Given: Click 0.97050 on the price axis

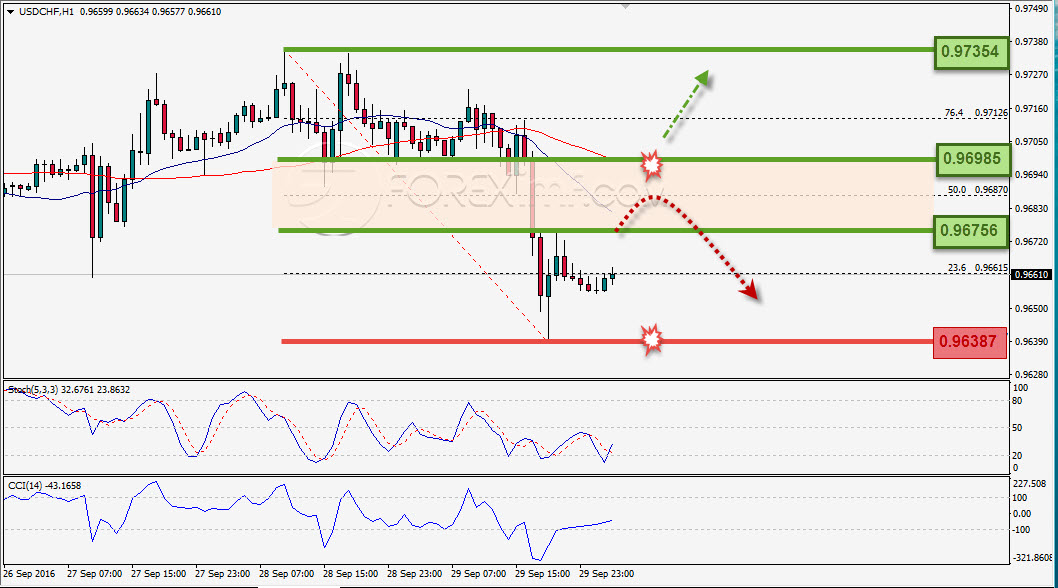Looking at the screenshot, I should tap(1032, 142).
